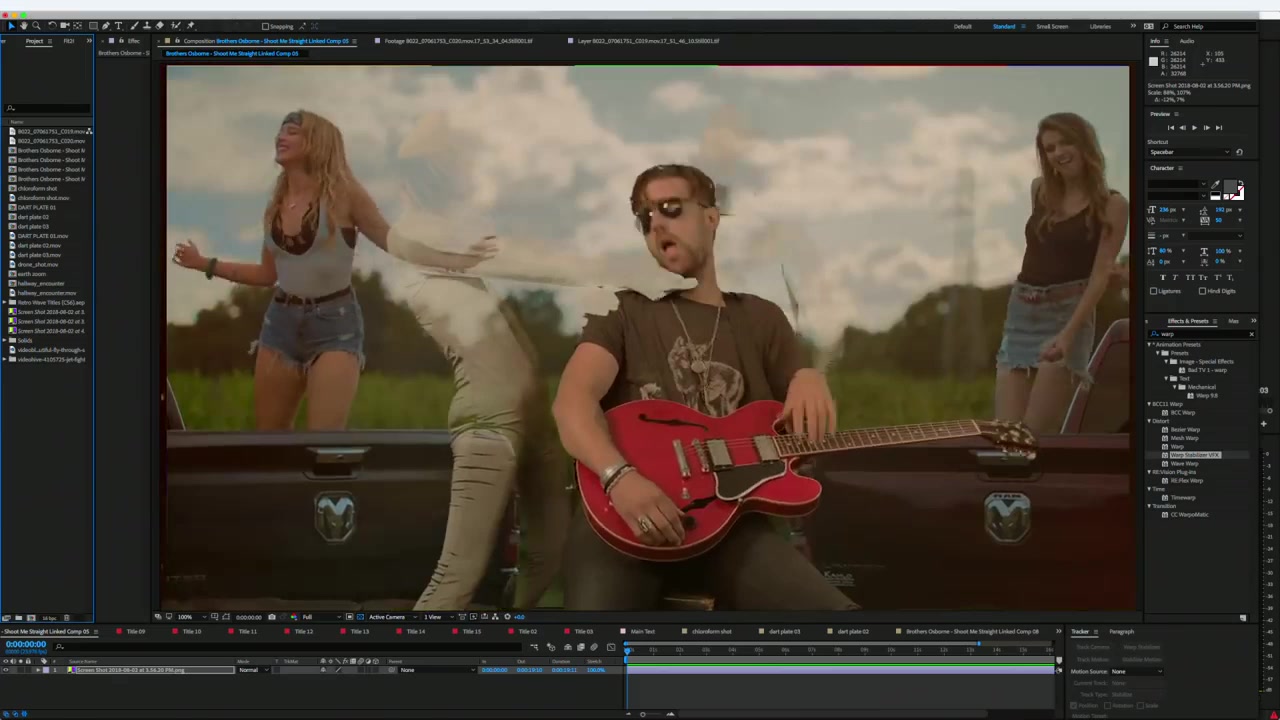Check the Ligatures option

(1154, 291)
